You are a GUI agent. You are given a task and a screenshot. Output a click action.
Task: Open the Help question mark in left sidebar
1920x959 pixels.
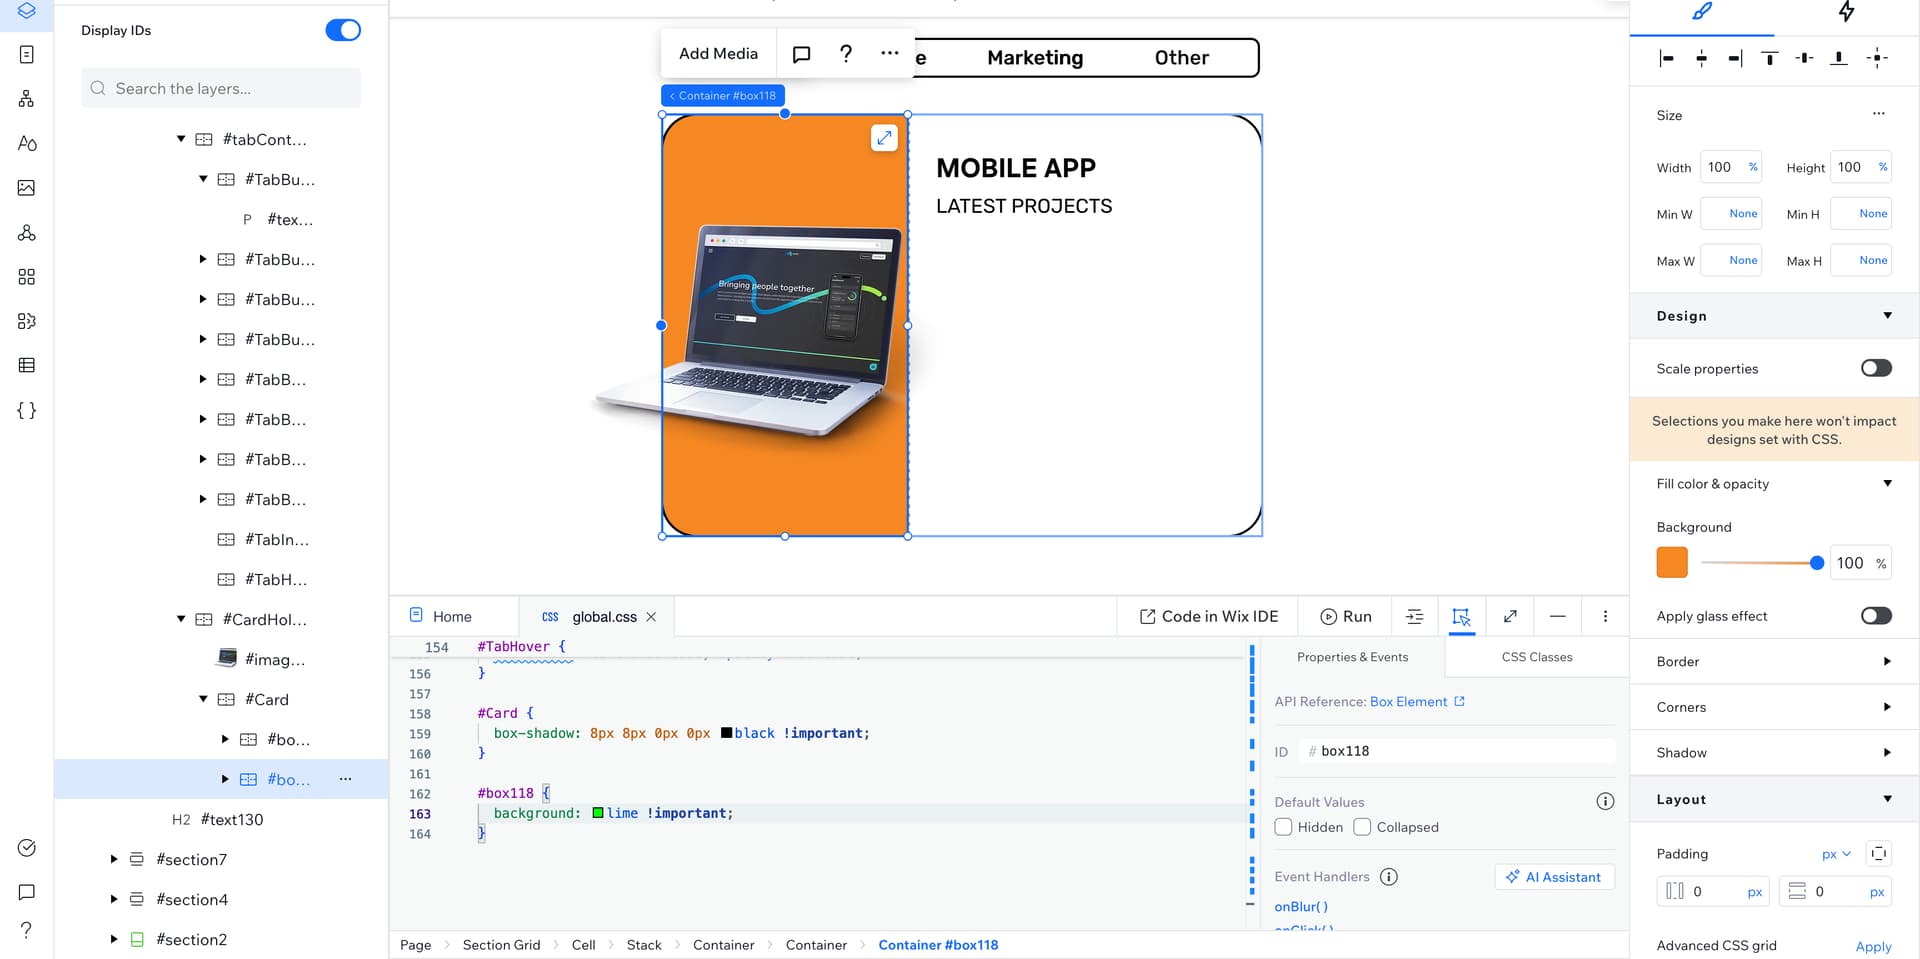[27, 929]
